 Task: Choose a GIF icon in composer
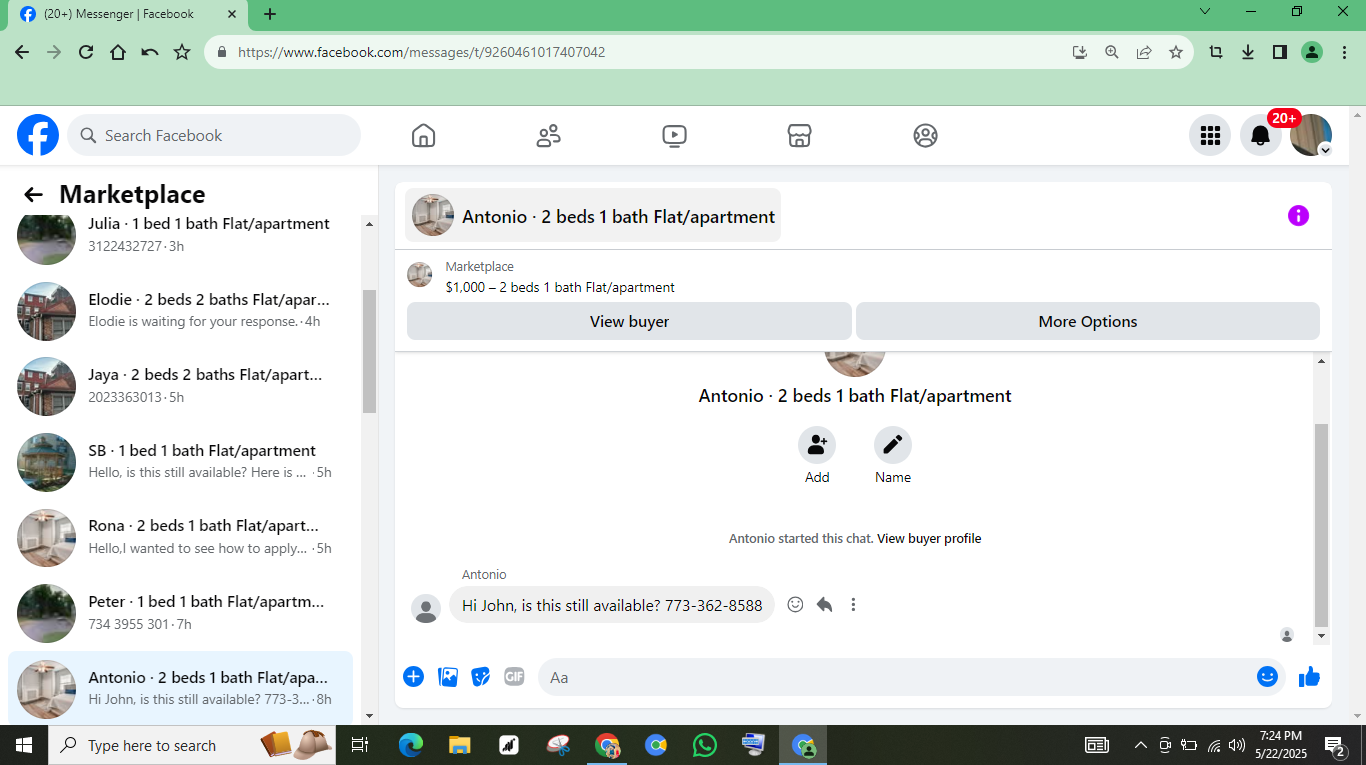[514, 677]
